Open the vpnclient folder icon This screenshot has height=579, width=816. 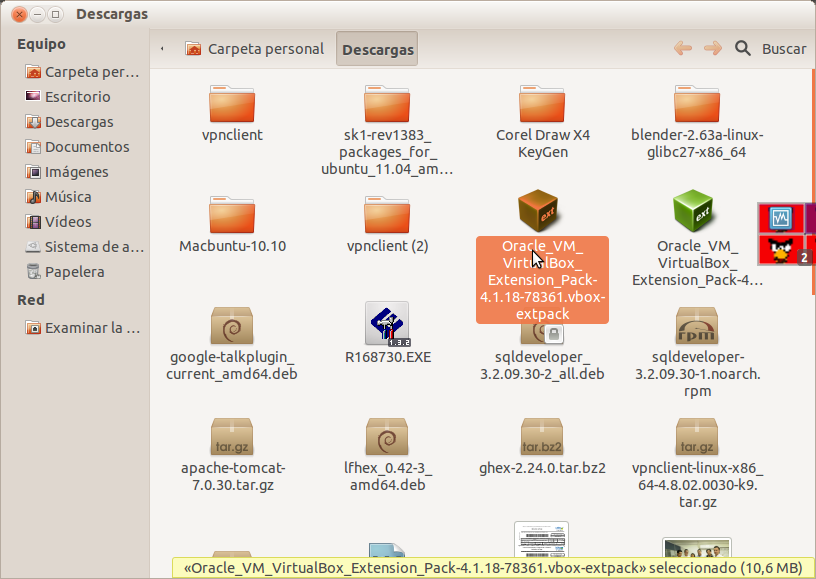[232, 104]
